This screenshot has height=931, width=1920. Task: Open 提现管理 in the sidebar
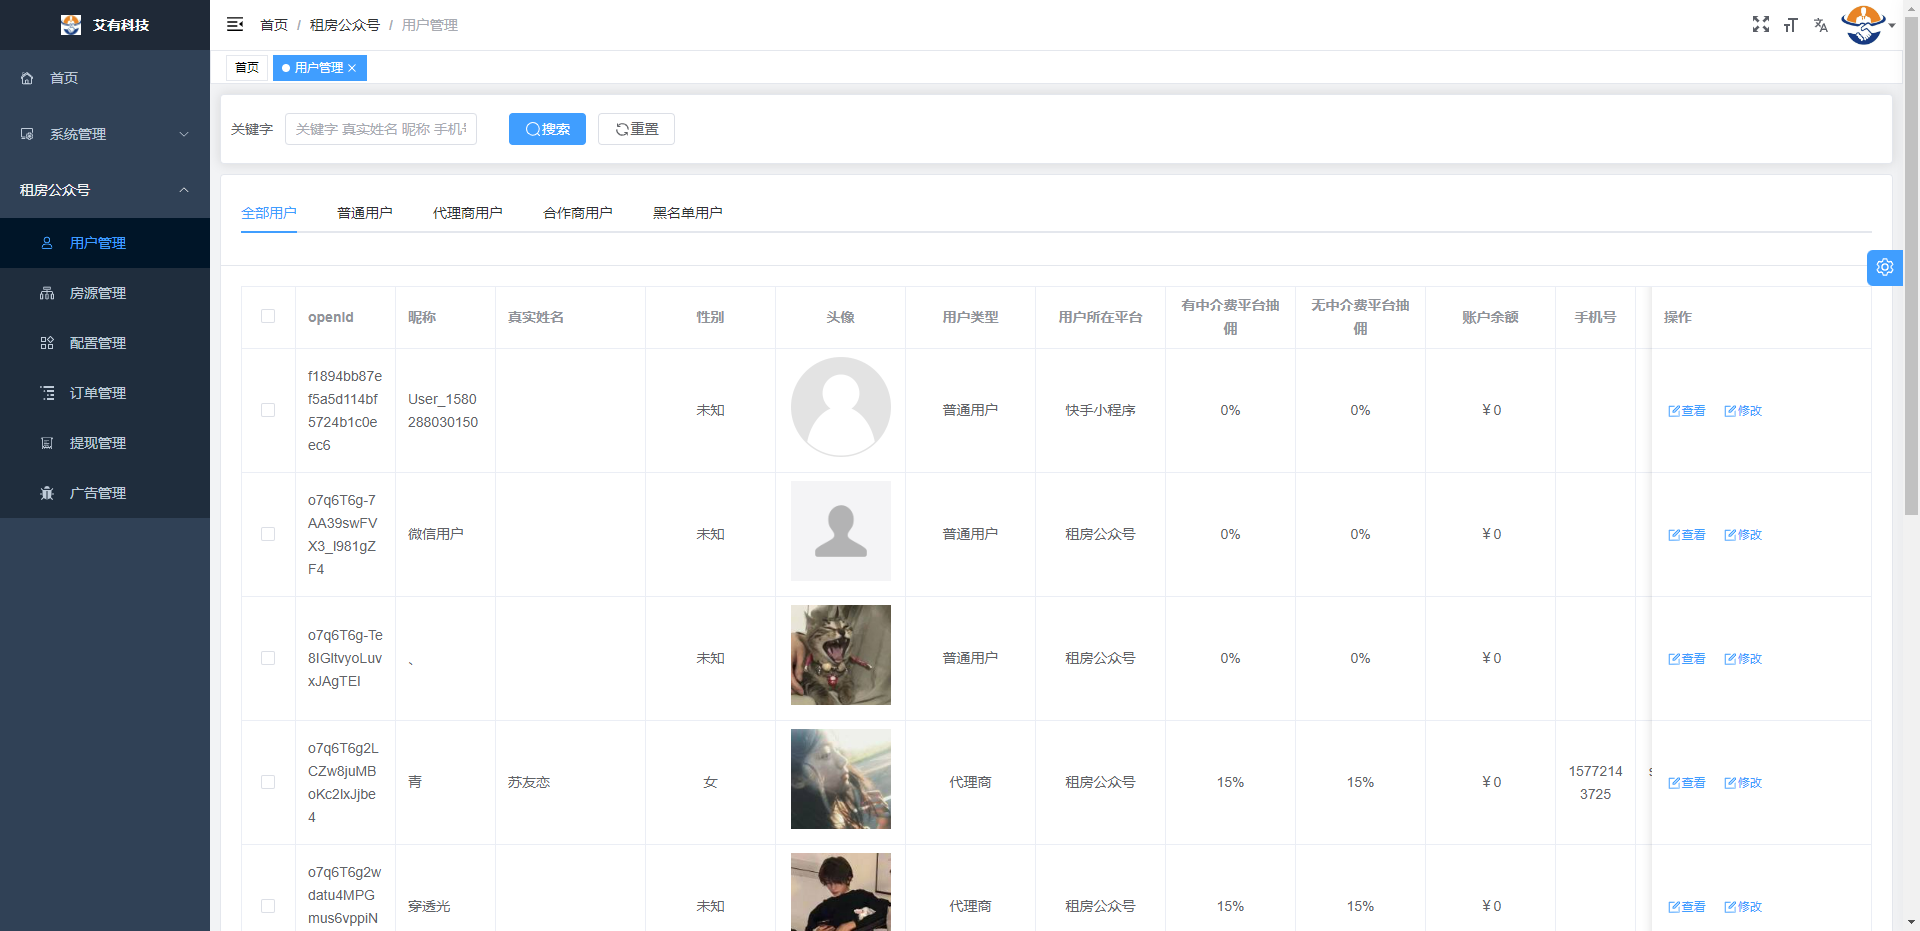[x=105, y=443]
